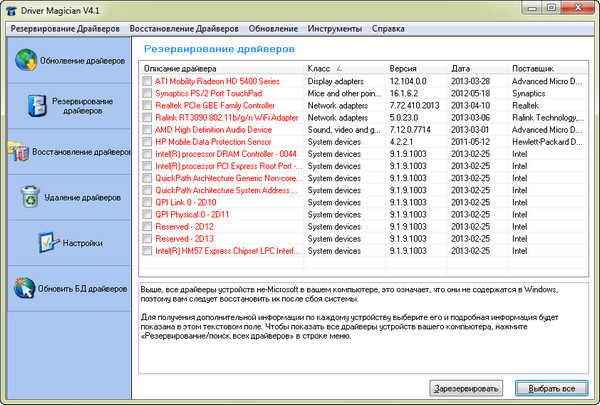Viewport: 600px width, 405px height.
Task: Check the ATI Mobility Radeon HD 5400 checkbox
Action: click(147, 80)
